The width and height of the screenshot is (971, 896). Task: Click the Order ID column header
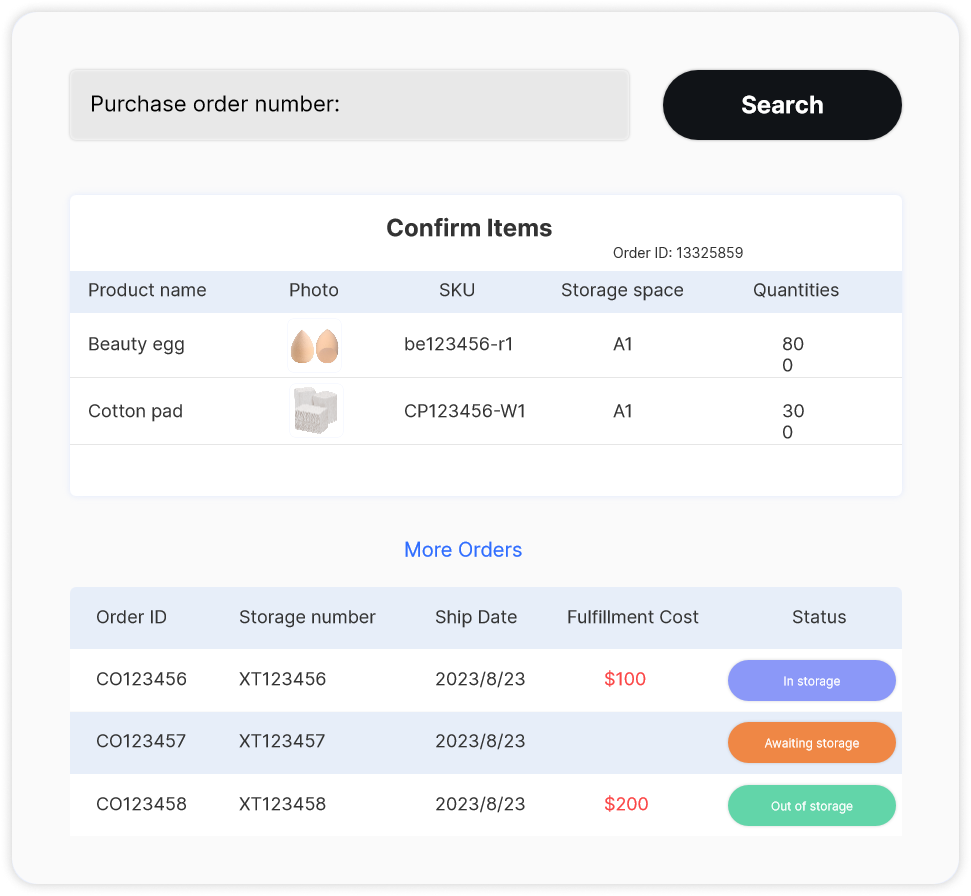[131, 617]
